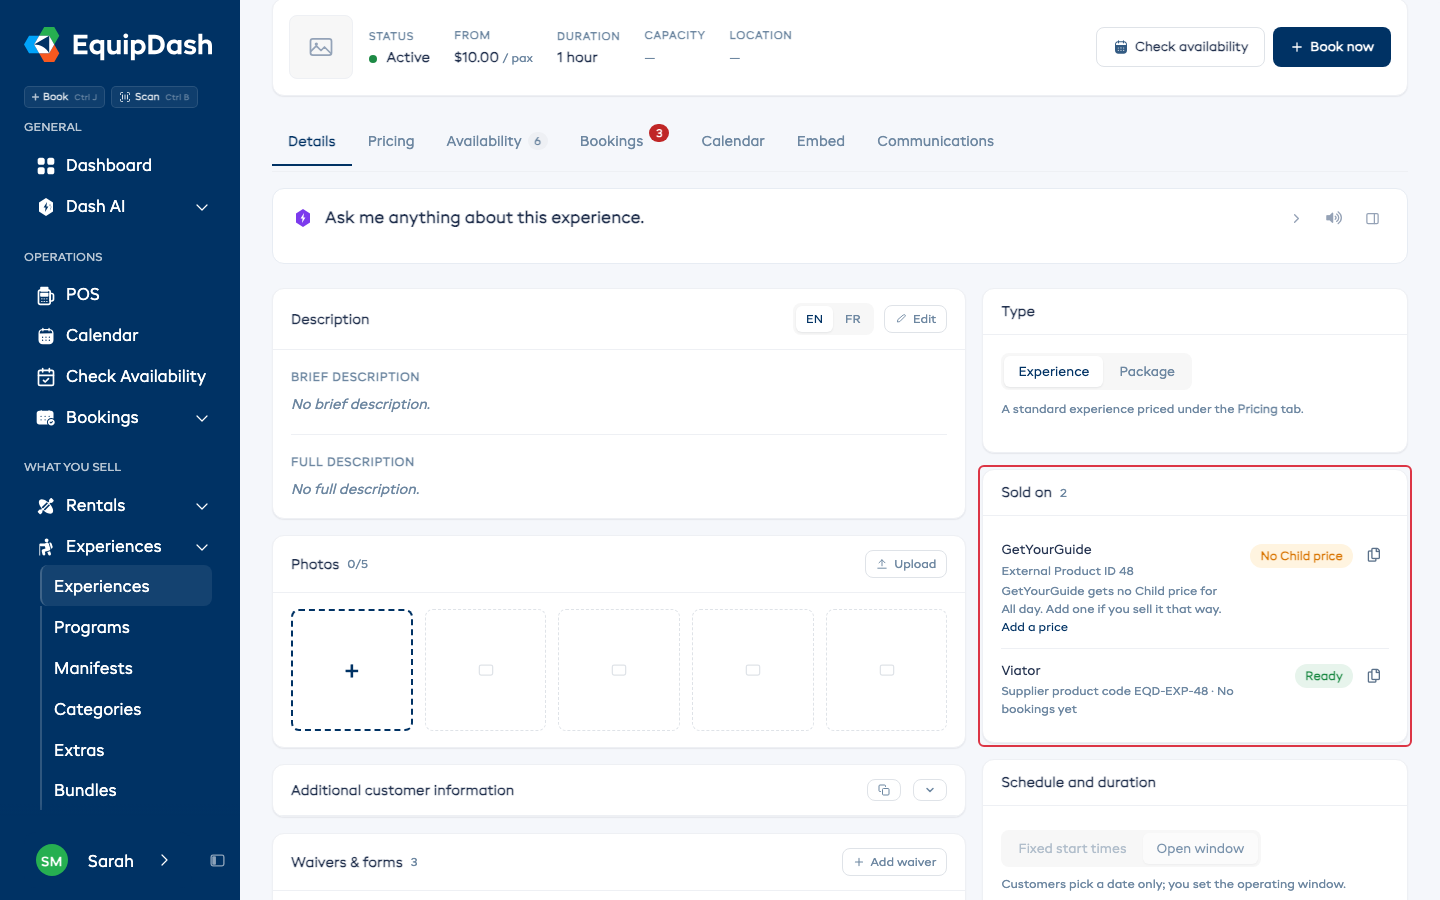The width and height of the screenshot is (1440, 900).
Task: Click the speaker icon in Ask bar
Action: (1334, 218)
